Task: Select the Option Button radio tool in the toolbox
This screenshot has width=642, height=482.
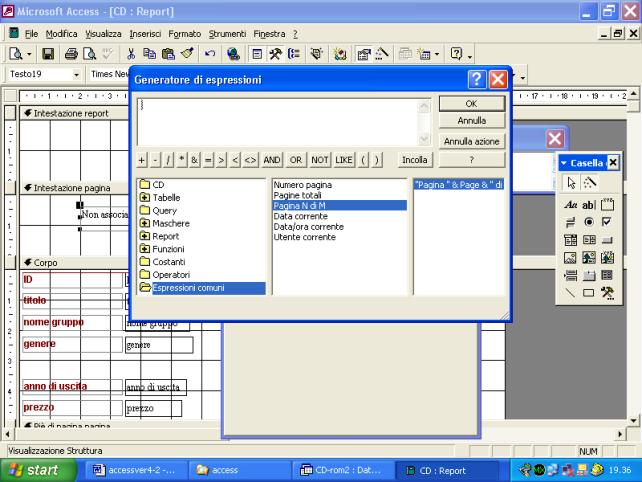Action: 588,222
